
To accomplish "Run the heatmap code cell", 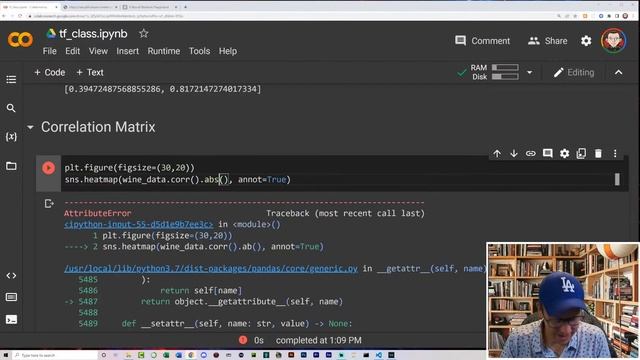I will click(49, 168).
